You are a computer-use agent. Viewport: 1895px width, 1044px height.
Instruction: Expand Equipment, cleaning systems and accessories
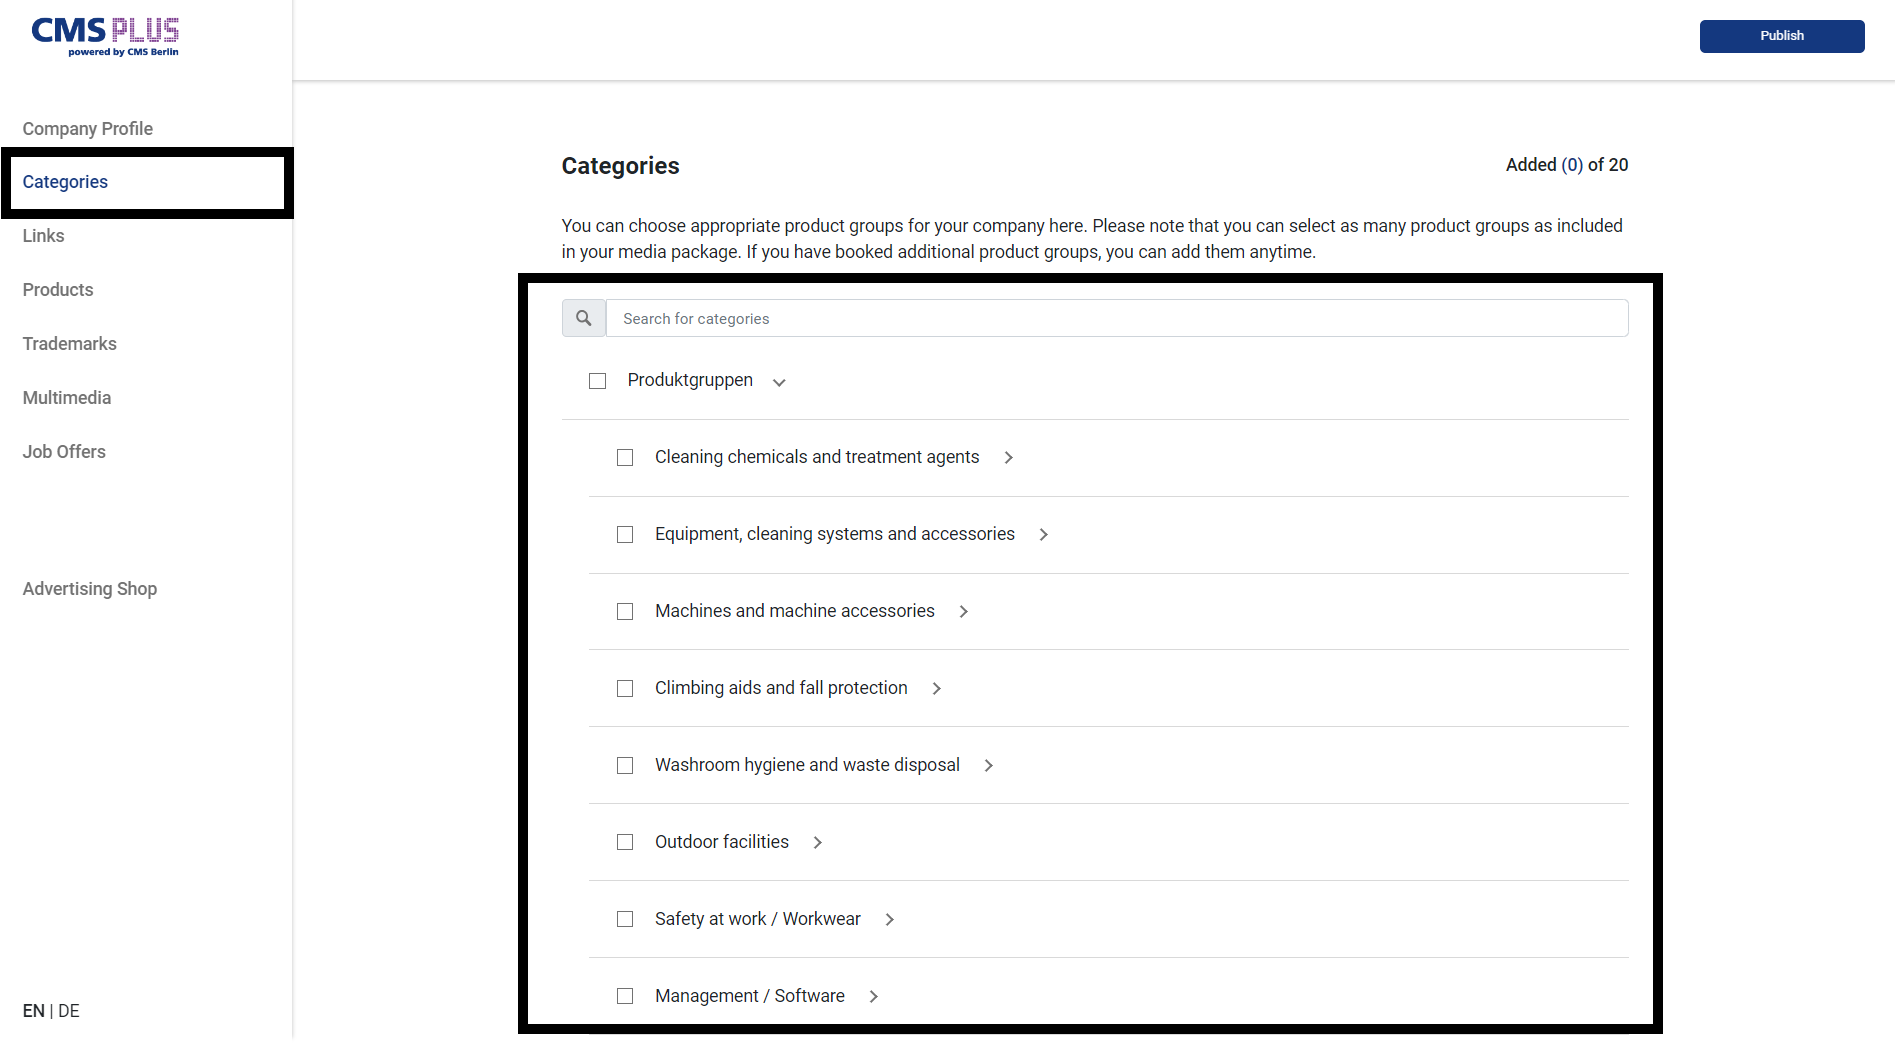[x=1043, y=534]
